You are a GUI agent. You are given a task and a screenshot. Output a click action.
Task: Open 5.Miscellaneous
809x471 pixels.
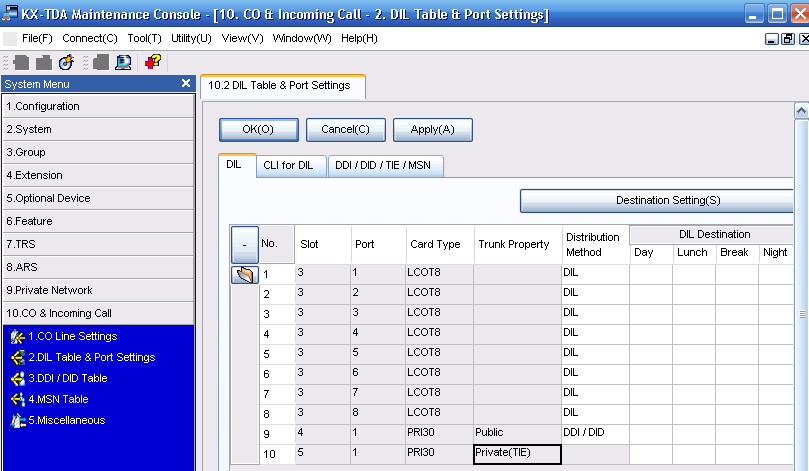click(x=67, y=420)
